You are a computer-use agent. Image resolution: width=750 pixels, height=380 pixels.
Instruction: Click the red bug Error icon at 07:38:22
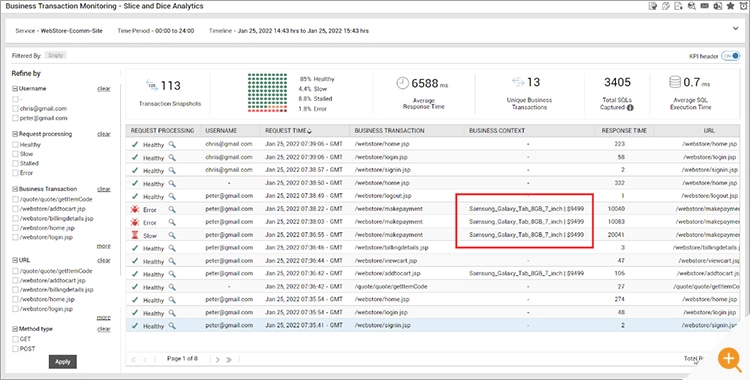point(134,209)
